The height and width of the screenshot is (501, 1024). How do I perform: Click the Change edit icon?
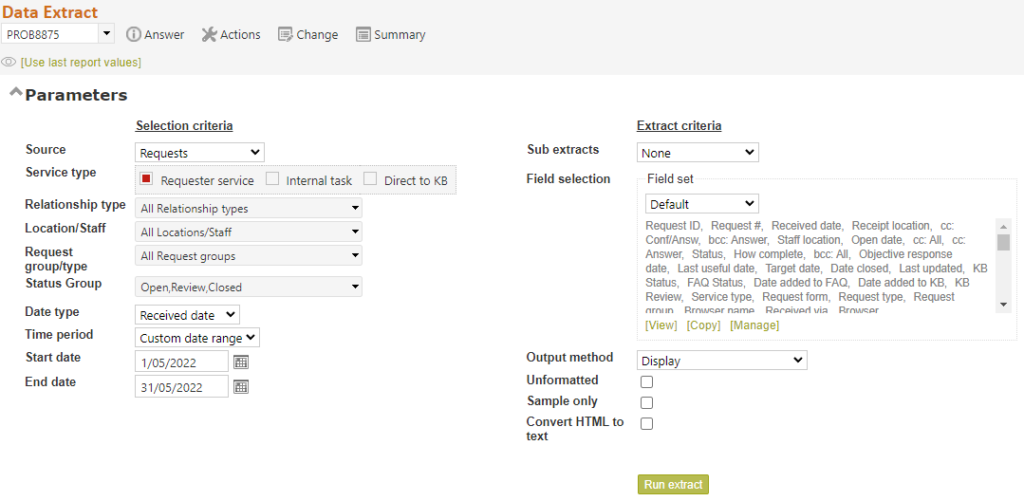click(285, 35)
